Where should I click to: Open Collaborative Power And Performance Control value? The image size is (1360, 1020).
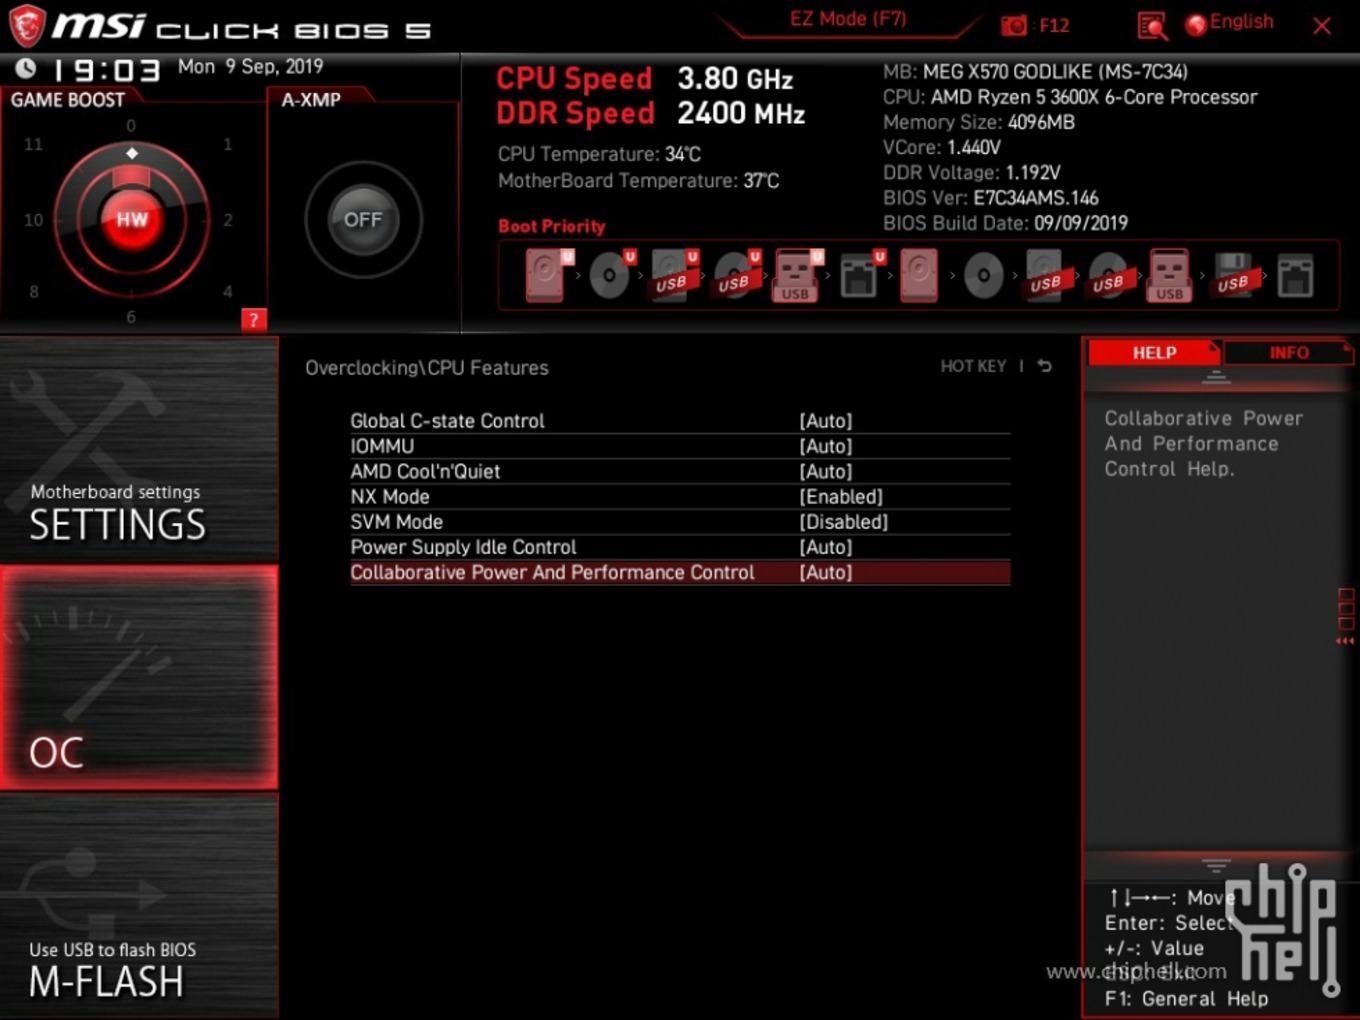click(x=826, y=572)
